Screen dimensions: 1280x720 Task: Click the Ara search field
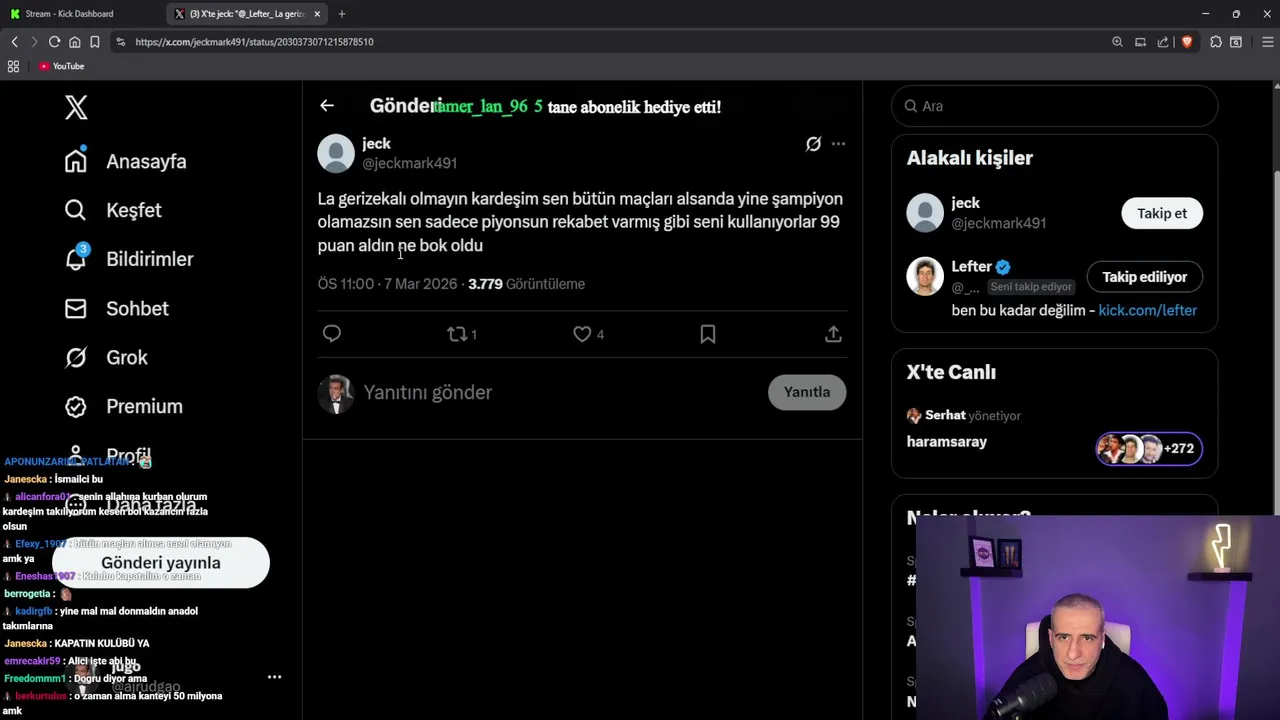(x=1054, y=106)
